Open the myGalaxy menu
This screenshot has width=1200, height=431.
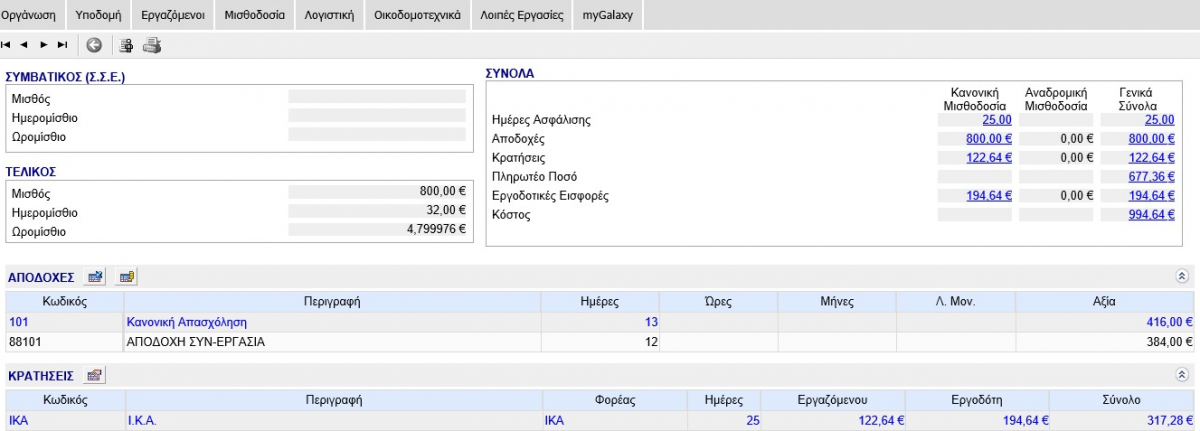click(608, 16)
